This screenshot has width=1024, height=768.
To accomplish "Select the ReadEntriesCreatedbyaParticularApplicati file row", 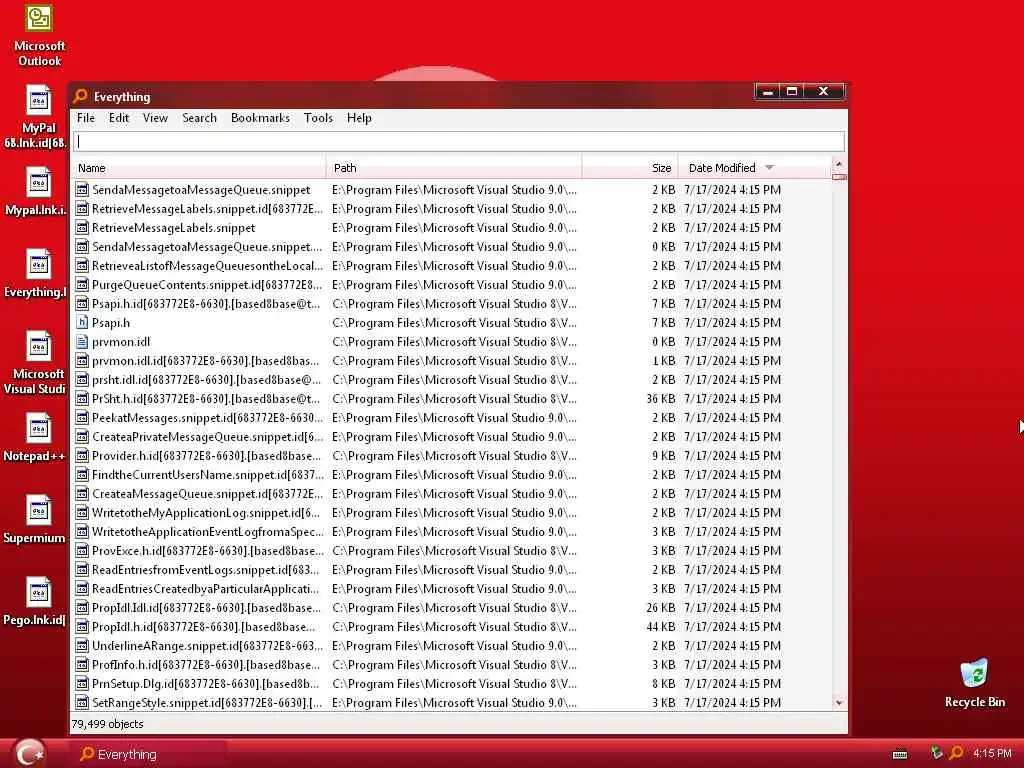I will (x=452, y=589).
